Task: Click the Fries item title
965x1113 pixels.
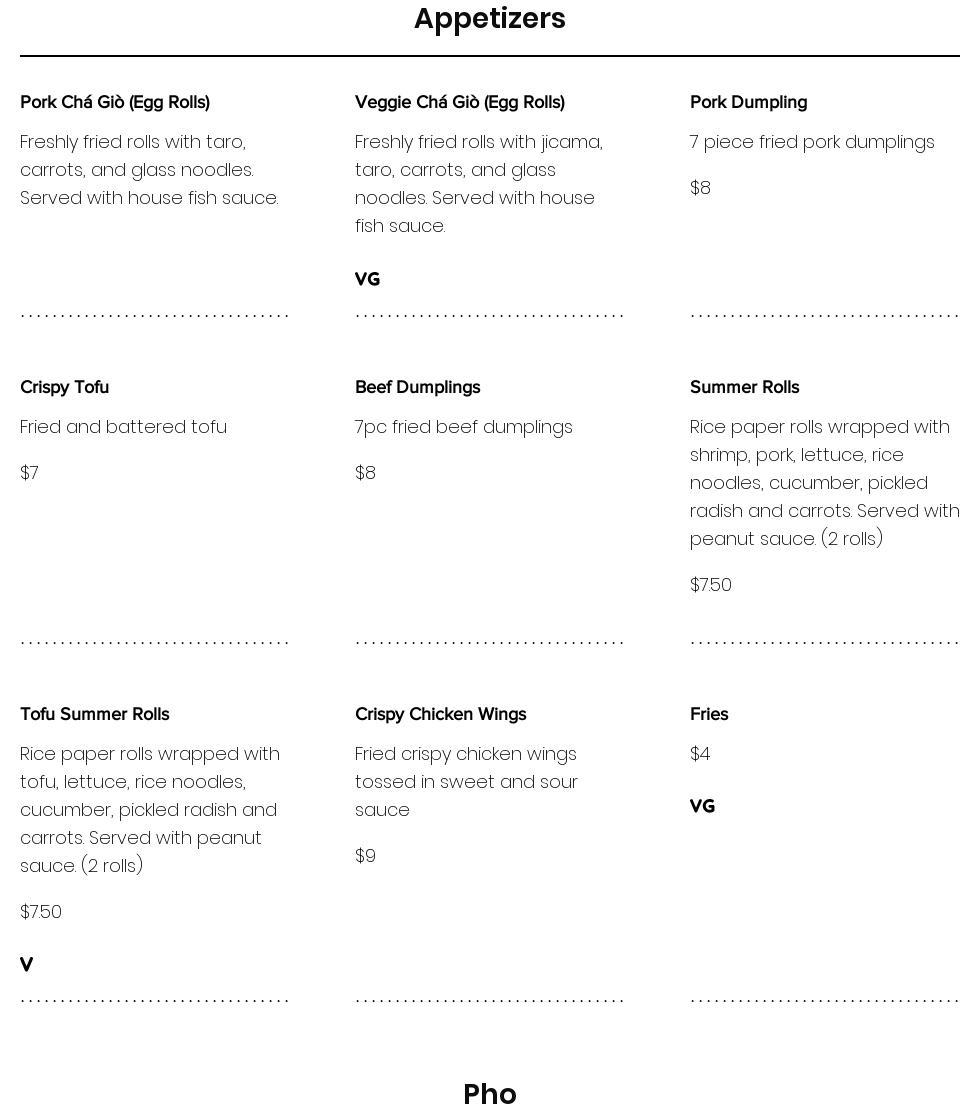Action: pos(709,714)
